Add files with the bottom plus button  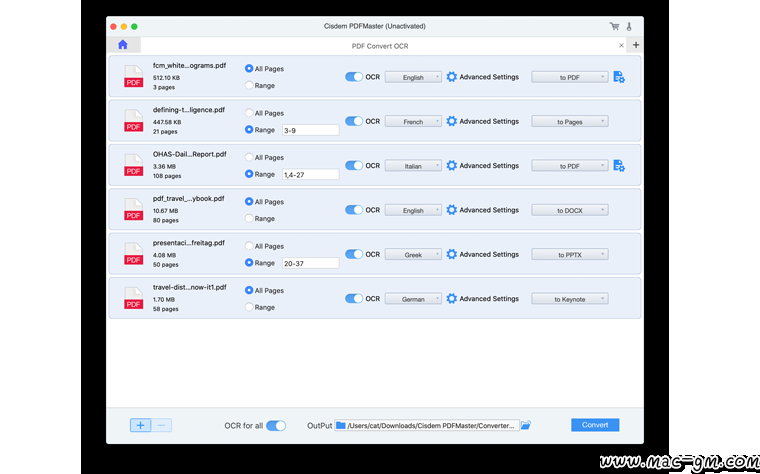[141, 425]
